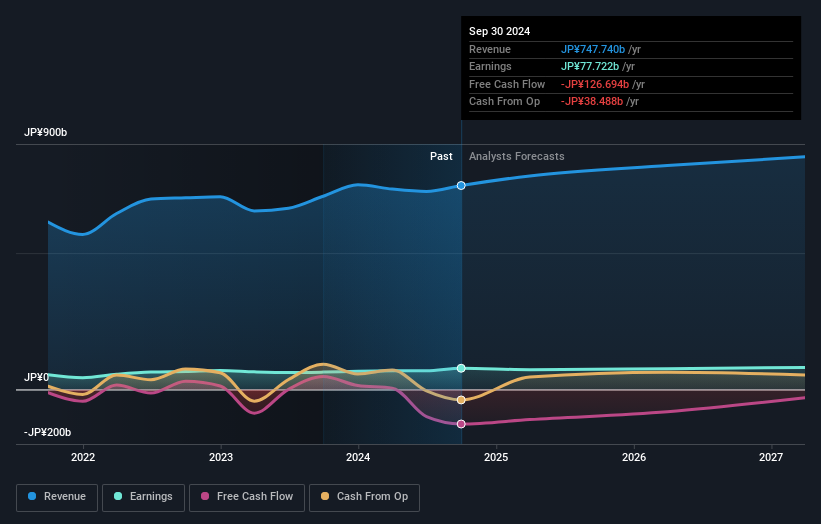Click the JP¥747.740b revenue value

593,49
